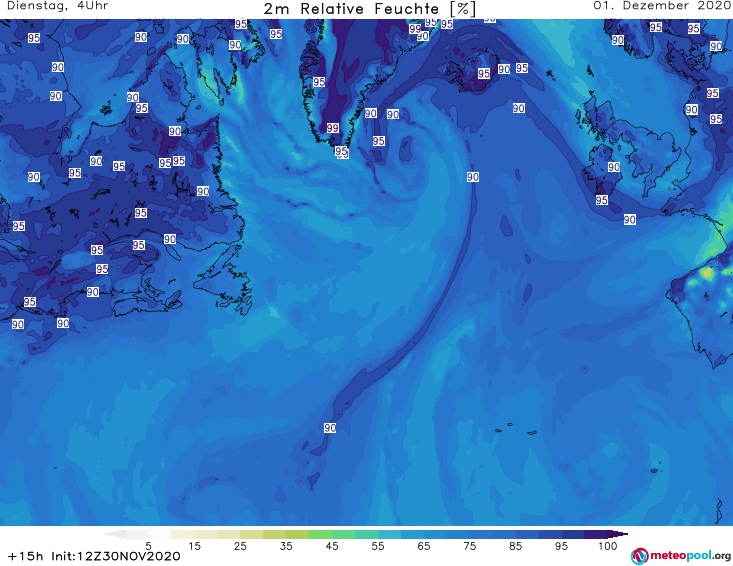Image resolution: width=733 pixels, height=566 pixels.
Task: Pick the dark purple arrow end of color scale
Action: (618, 534)
